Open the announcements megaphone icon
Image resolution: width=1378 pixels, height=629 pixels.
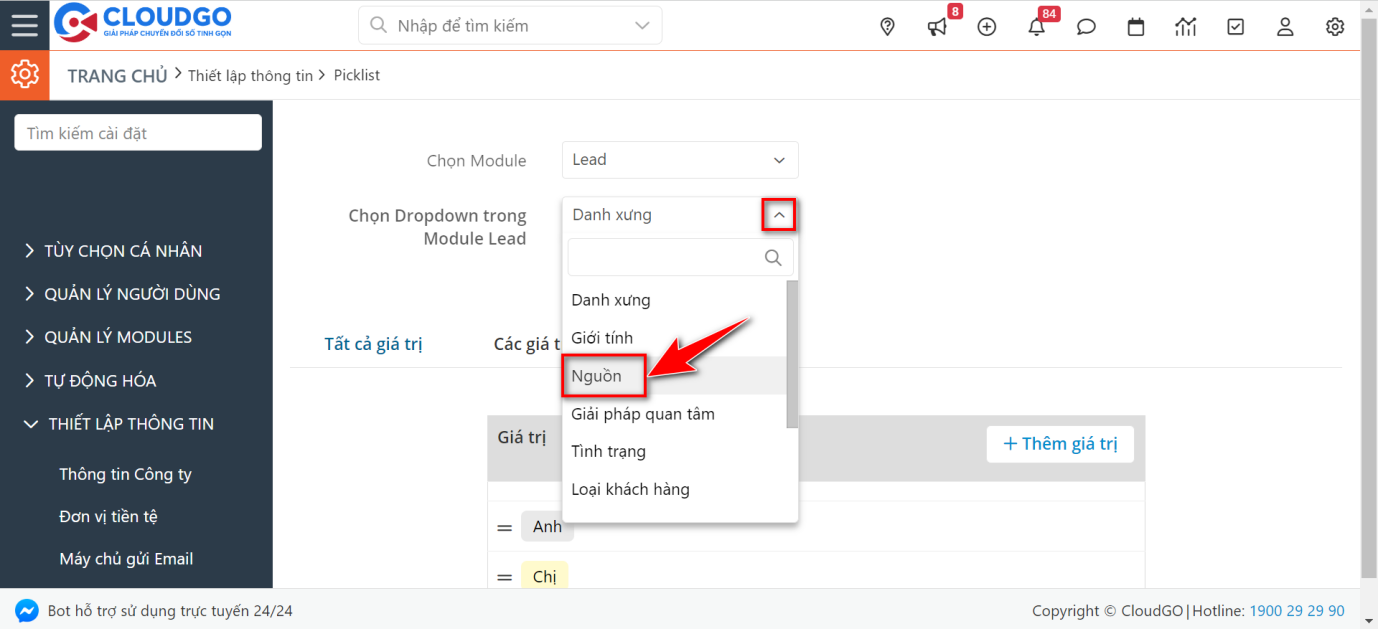[x=936, y=26]
